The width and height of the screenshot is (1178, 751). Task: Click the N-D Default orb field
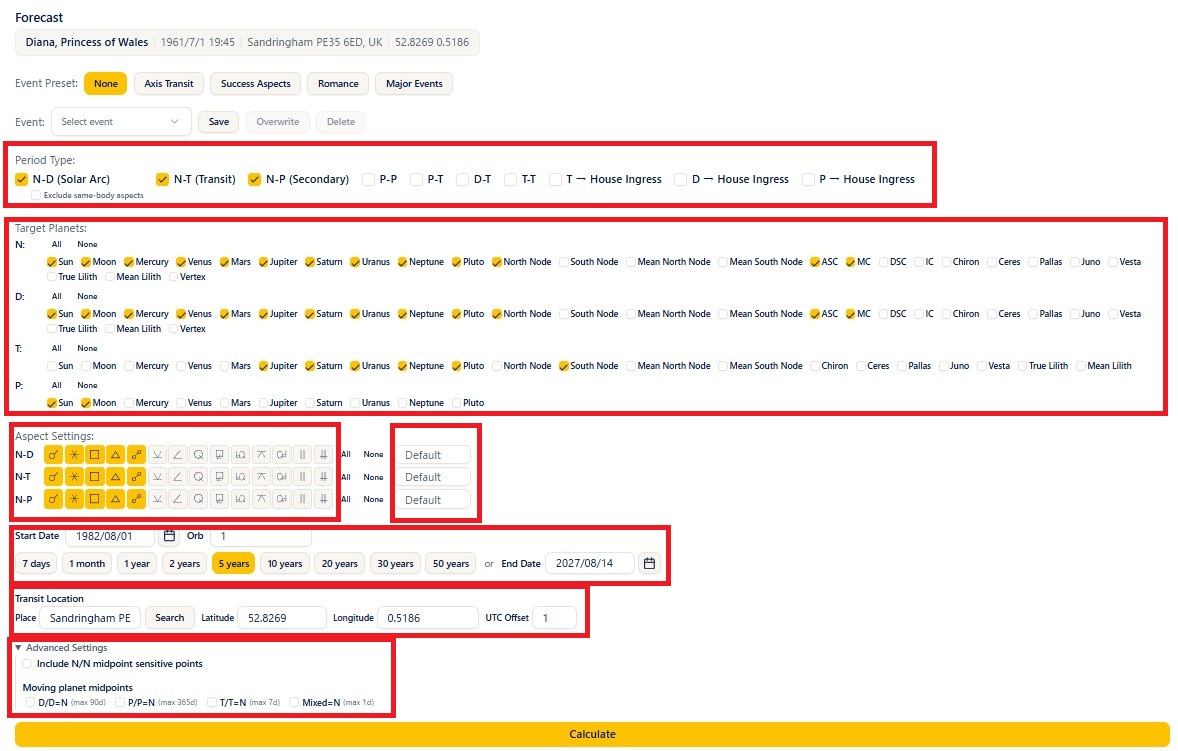(x=433, y=455)
